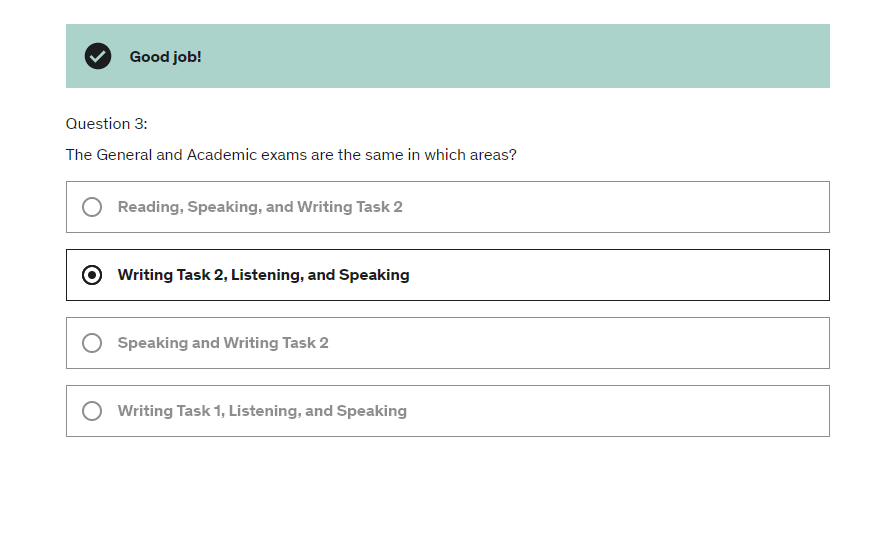Choose radio circle beside 'Speaking and Writing Task 2'
This screenshot has height=546, width=892.
pyautogui.click(x=92, y=343)
